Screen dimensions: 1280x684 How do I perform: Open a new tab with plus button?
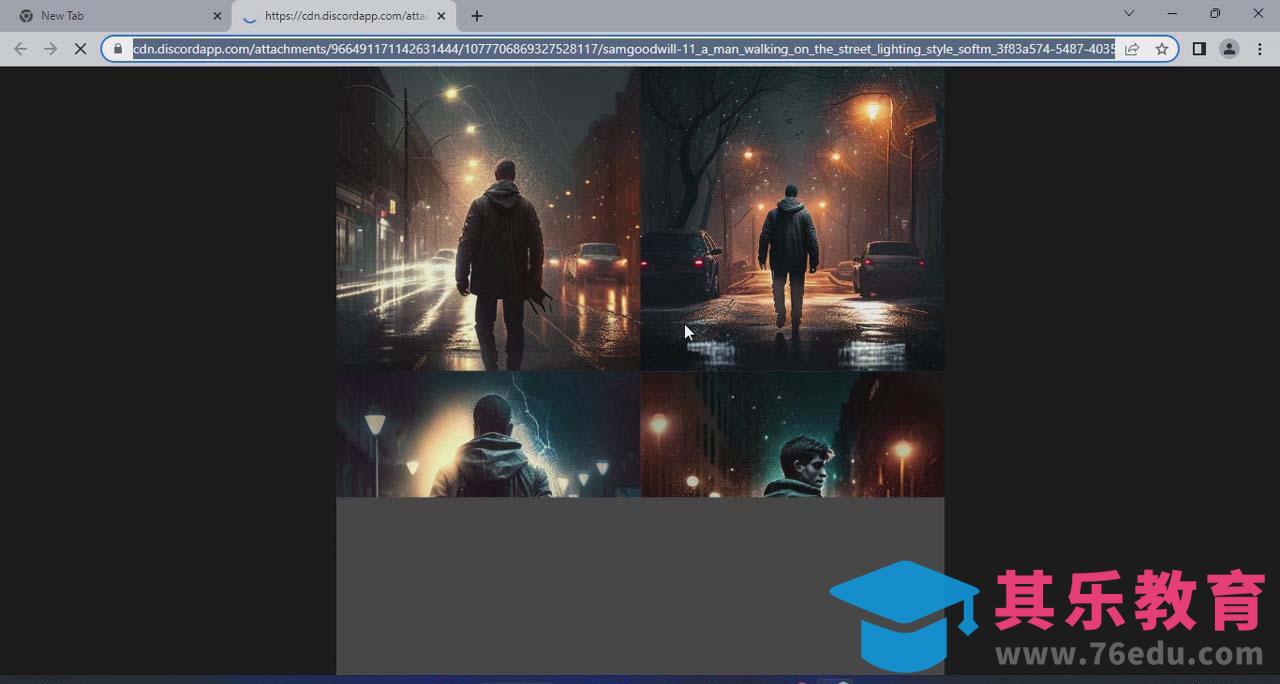[477, 16]
